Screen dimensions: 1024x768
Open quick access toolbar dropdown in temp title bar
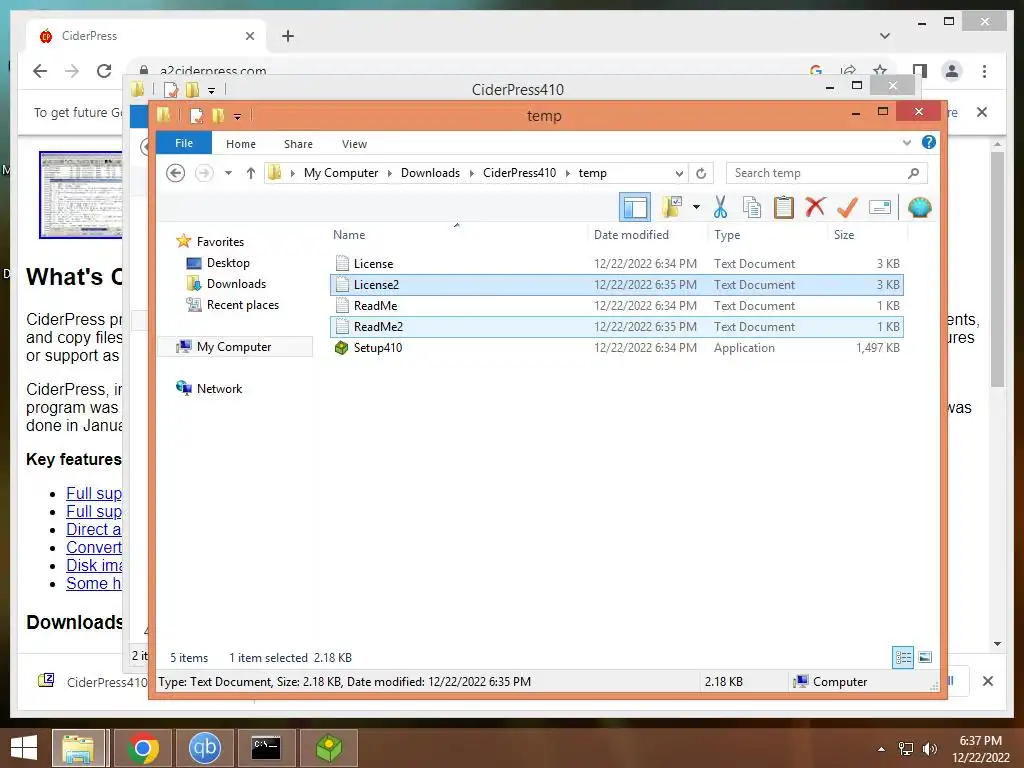tap(237, 116)
